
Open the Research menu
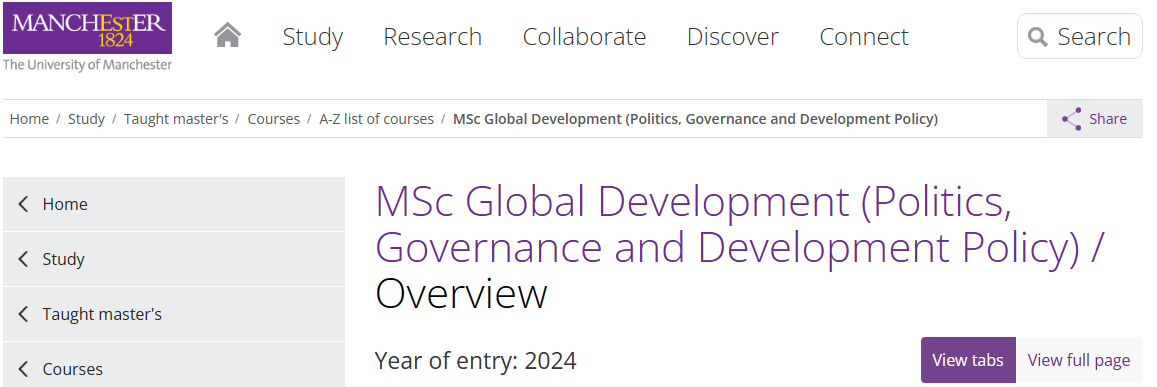click(x=432, y=36)
